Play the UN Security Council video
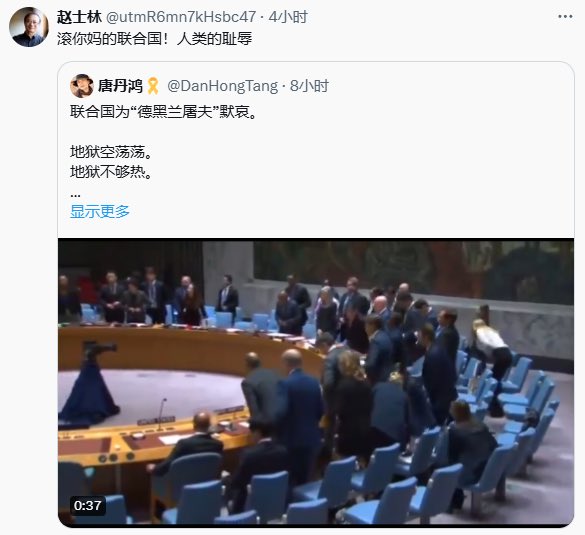585x535 pixels. (x=316, y=382)
